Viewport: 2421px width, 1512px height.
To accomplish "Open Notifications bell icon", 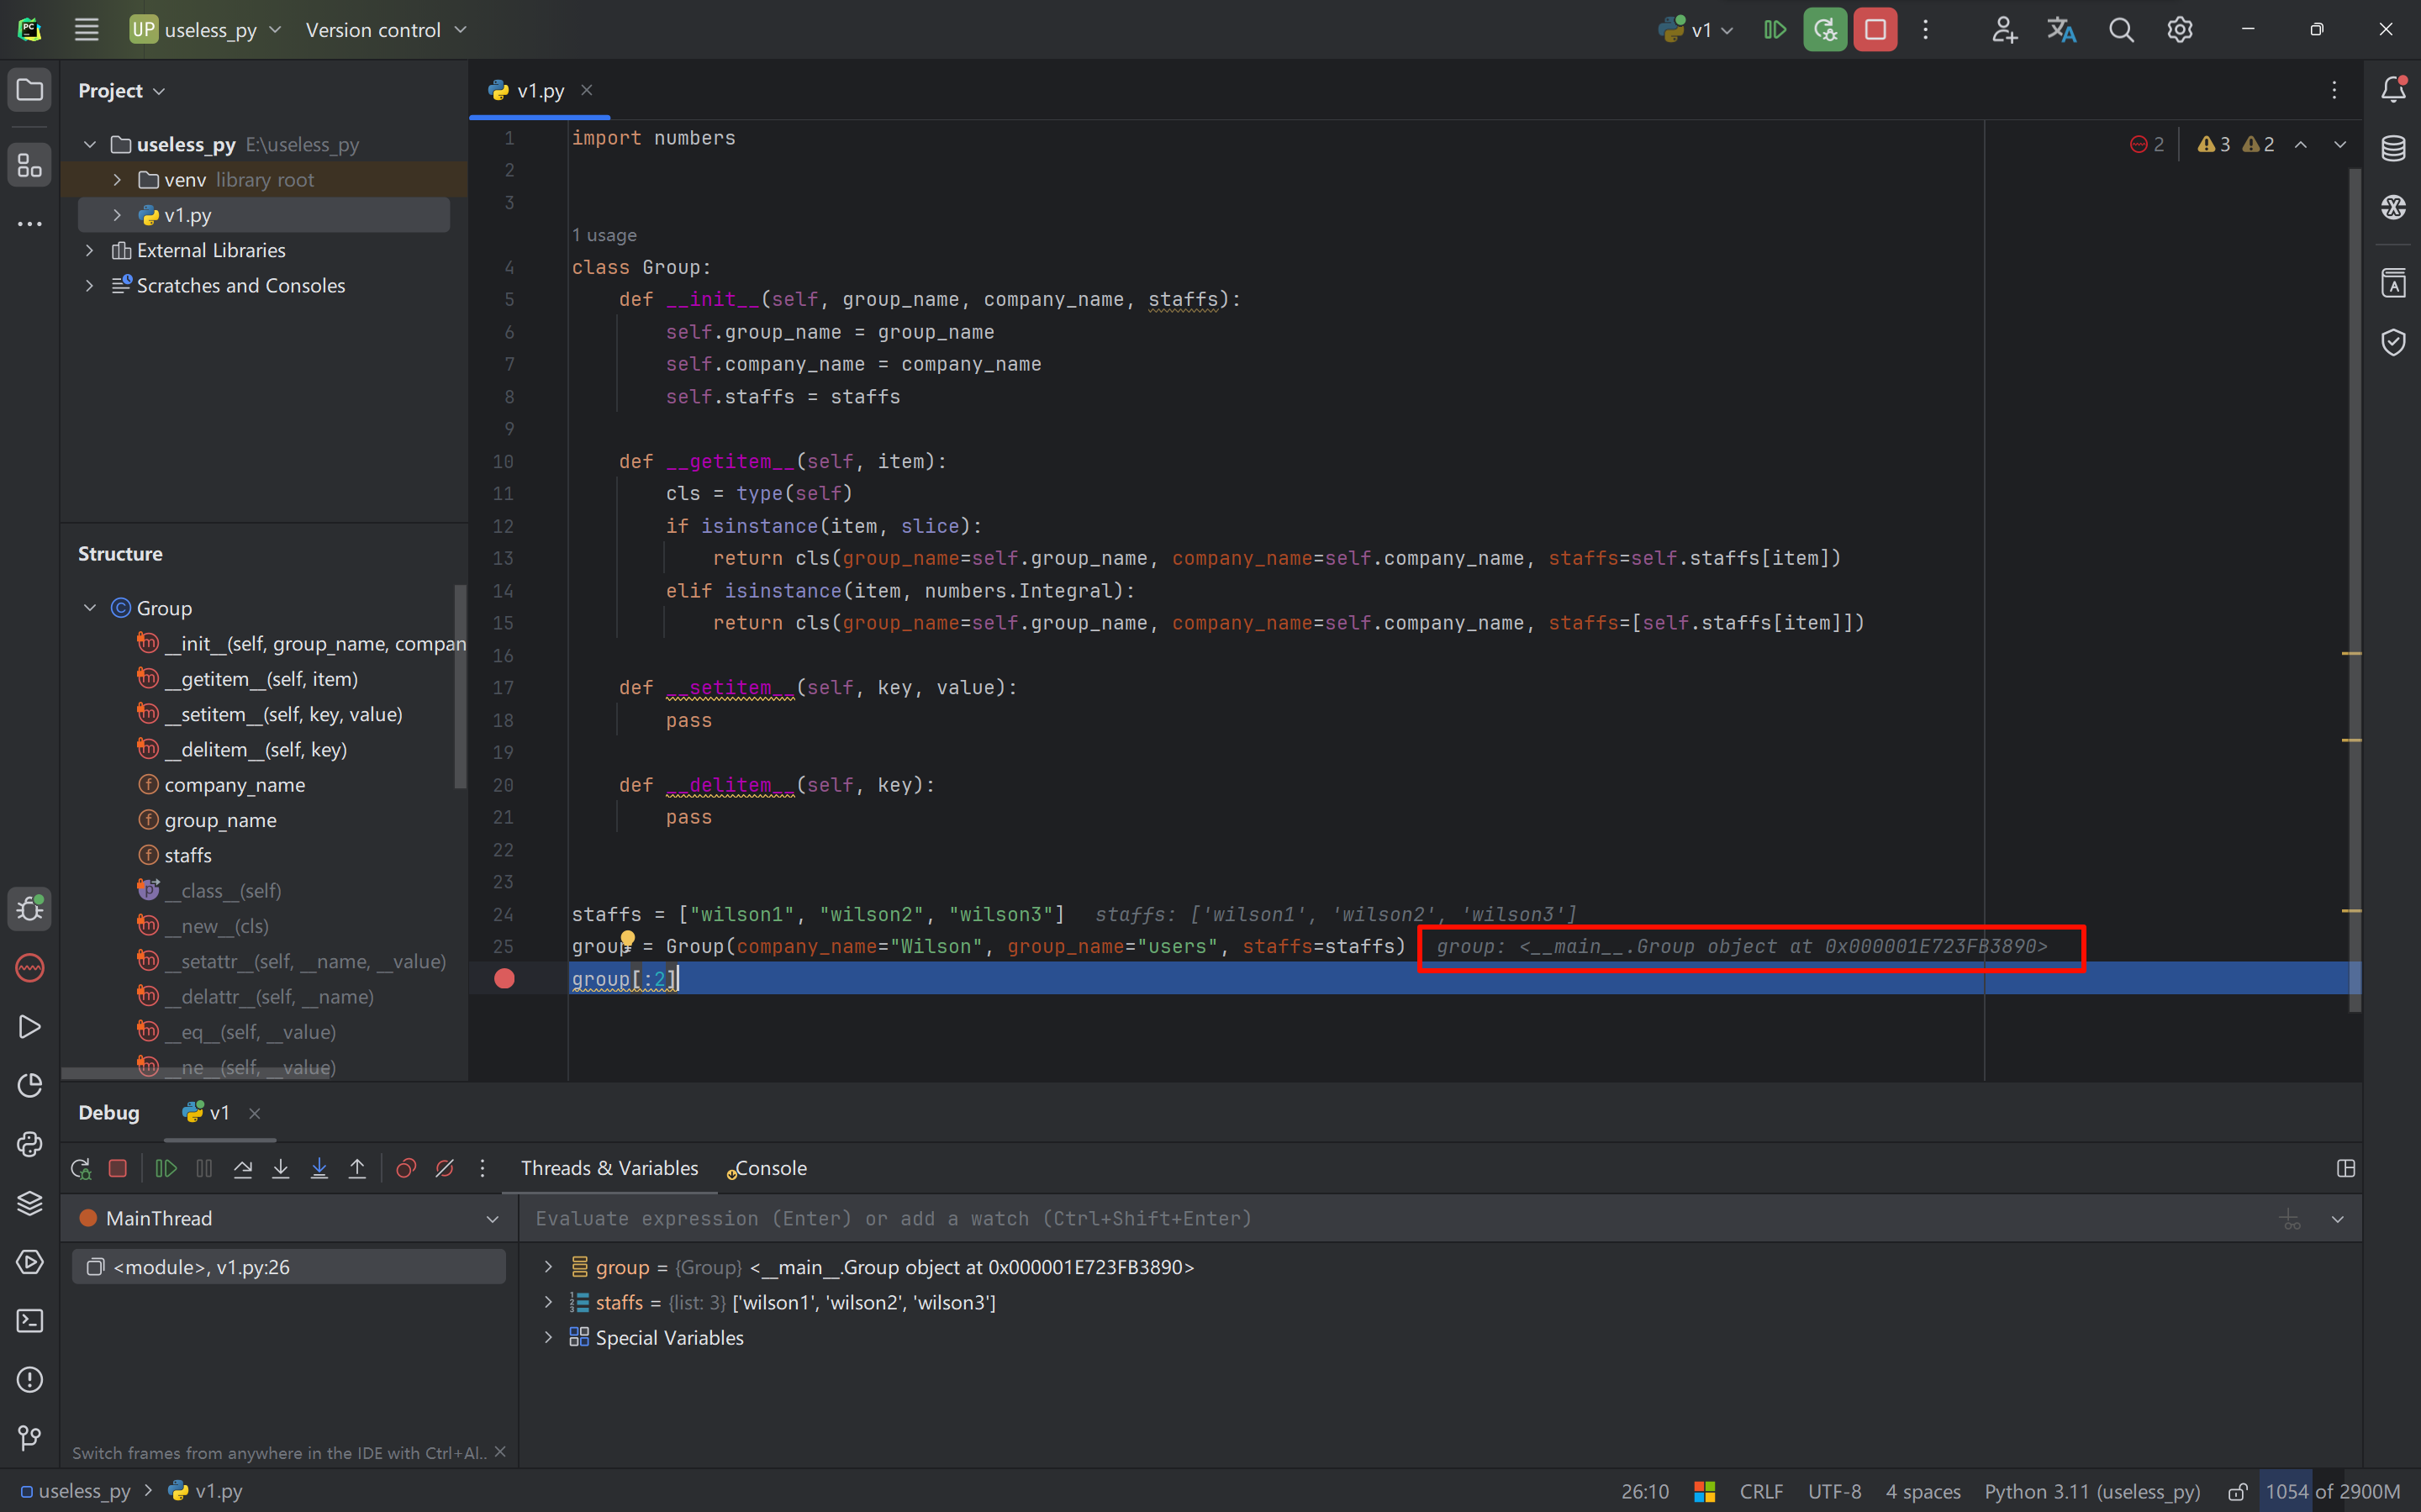I will click(2393, 90).
